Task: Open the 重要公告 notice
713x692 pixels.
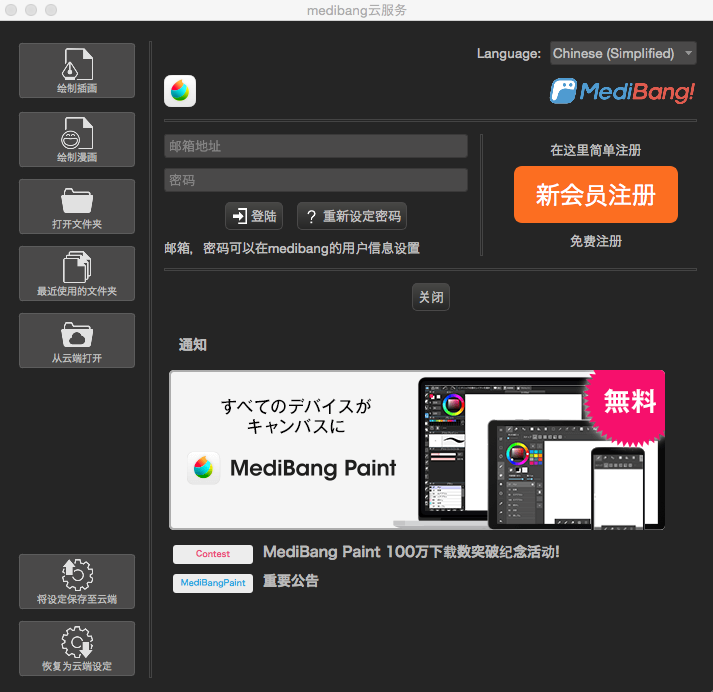Action: point(291,581)
